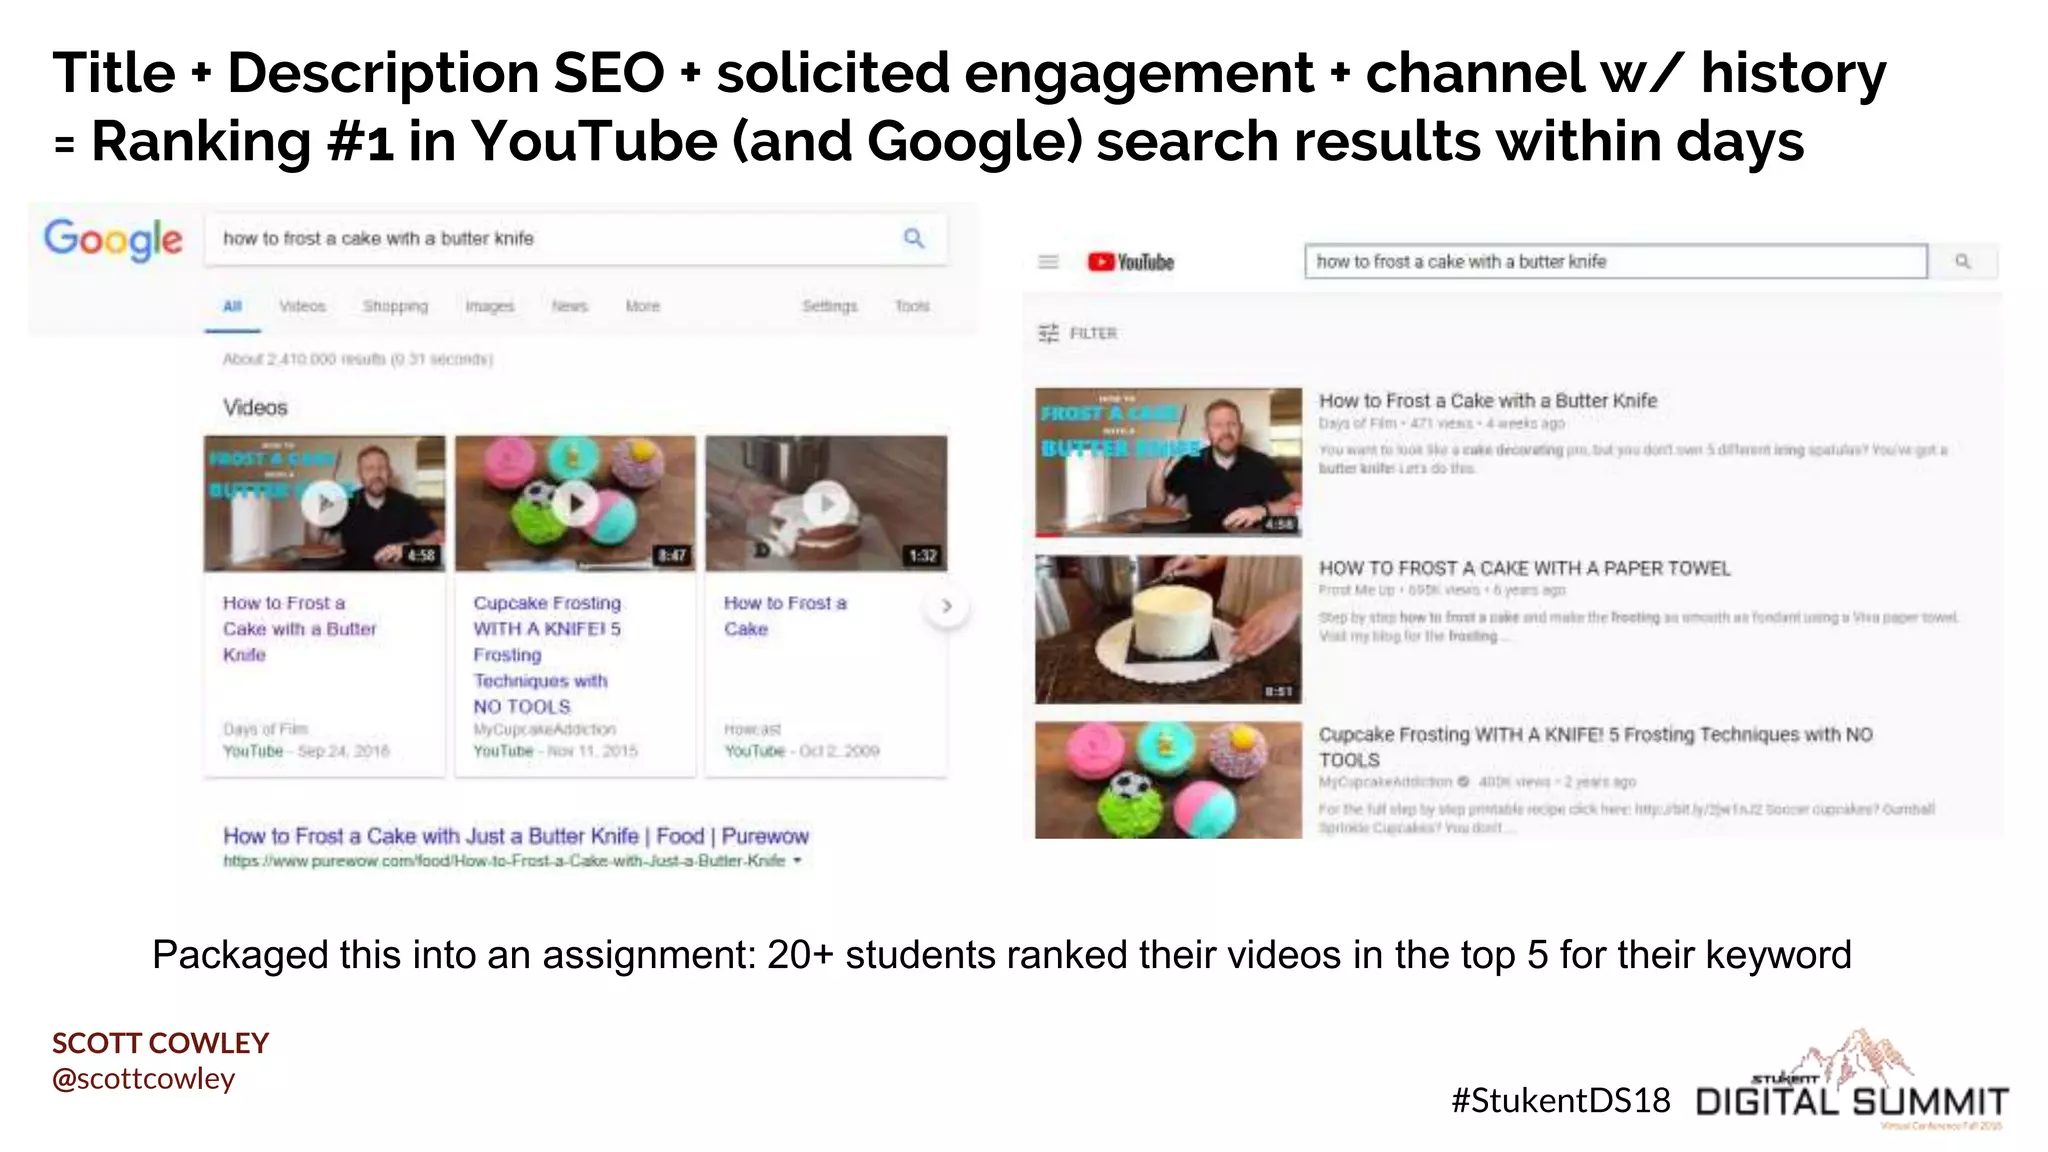
Task: Click the Purewow green URL text
Action: pyautogui.click(x=504, y=860)
